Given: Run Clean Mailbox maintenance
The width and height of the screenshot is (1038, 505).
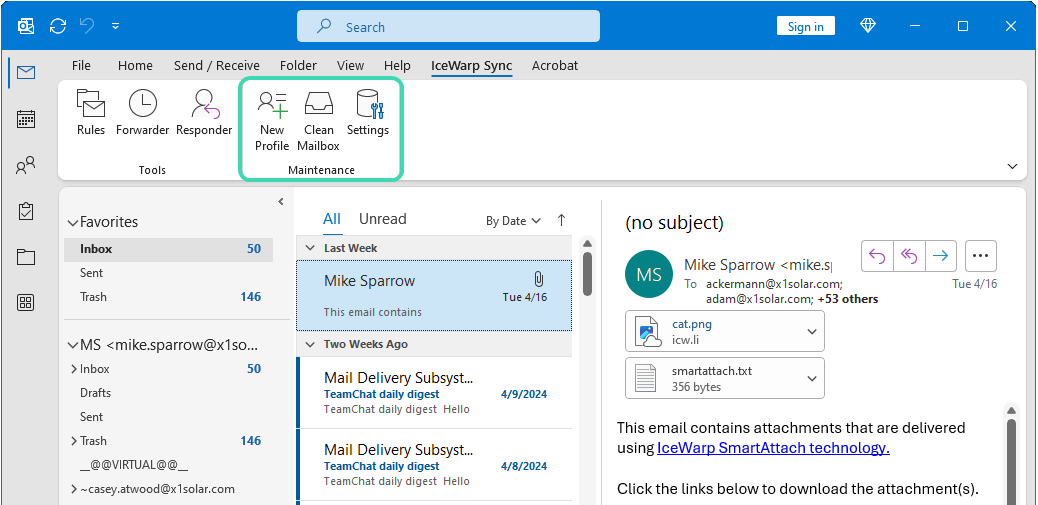Looking at the screenshot, I should pyautogui.click(x=318, y=120).
